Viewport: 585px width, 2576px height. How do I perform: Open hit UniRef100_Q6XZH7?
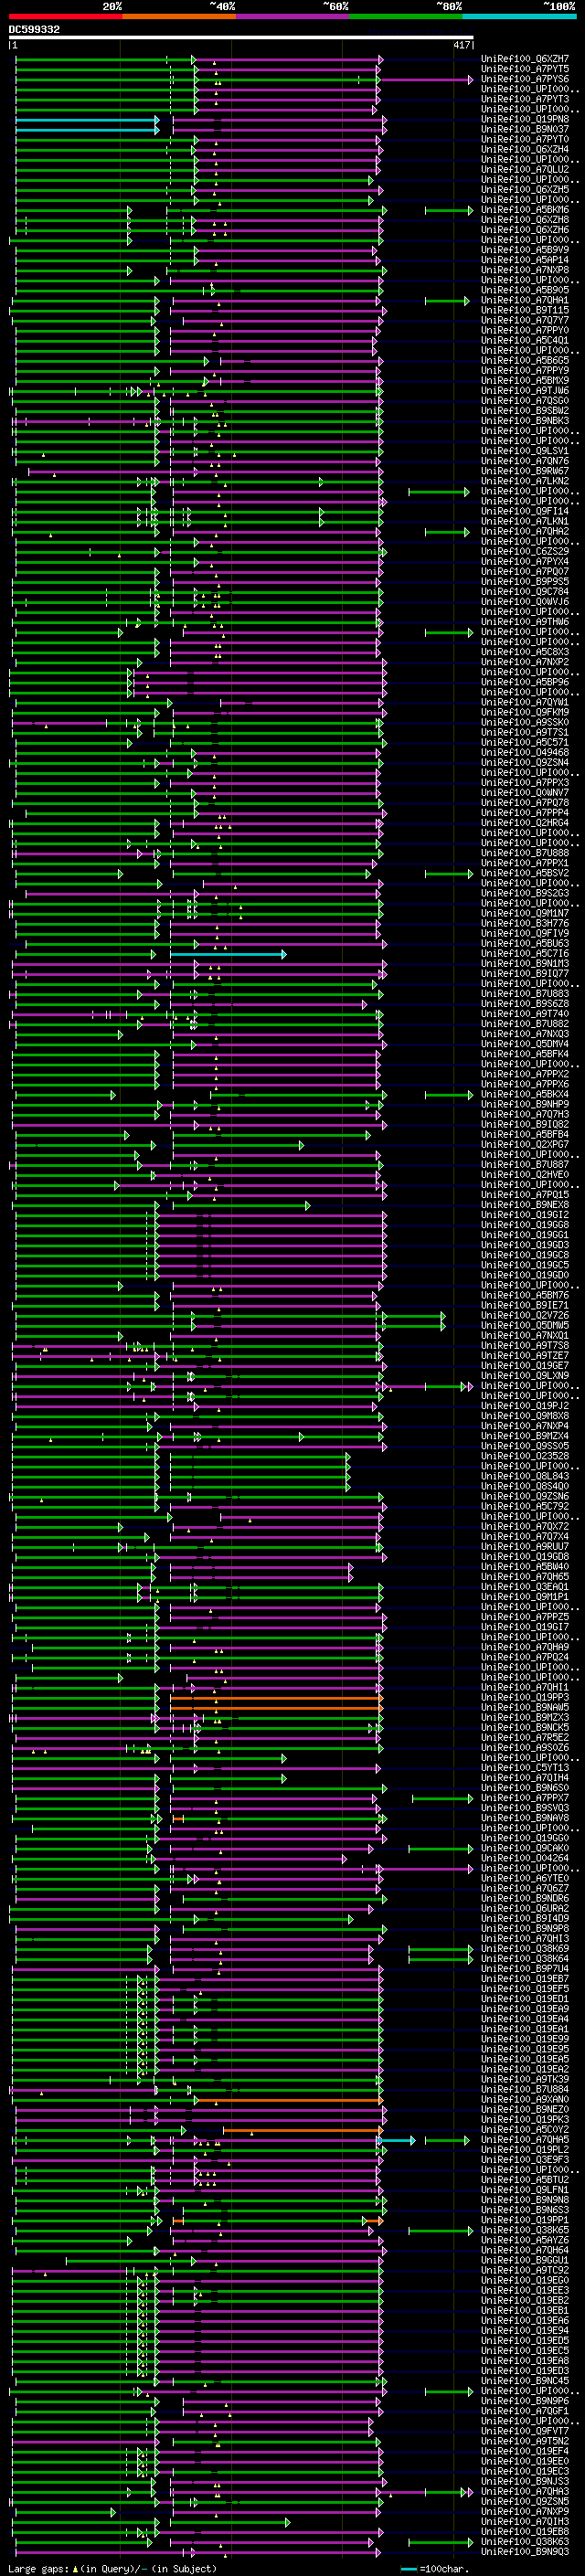click(525, 59)
